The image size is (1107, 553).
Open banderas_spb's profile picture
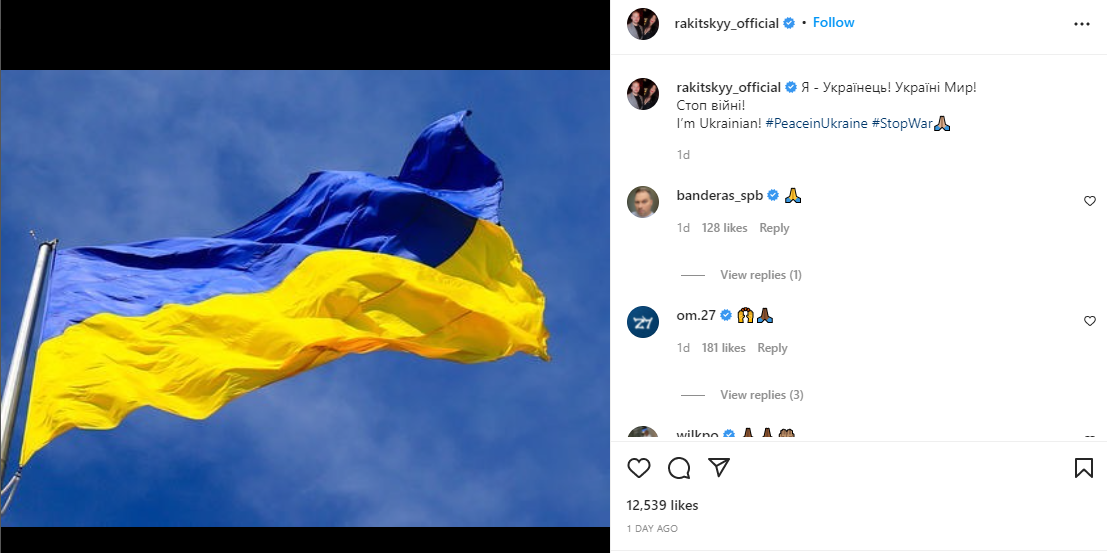click(643, 202)
